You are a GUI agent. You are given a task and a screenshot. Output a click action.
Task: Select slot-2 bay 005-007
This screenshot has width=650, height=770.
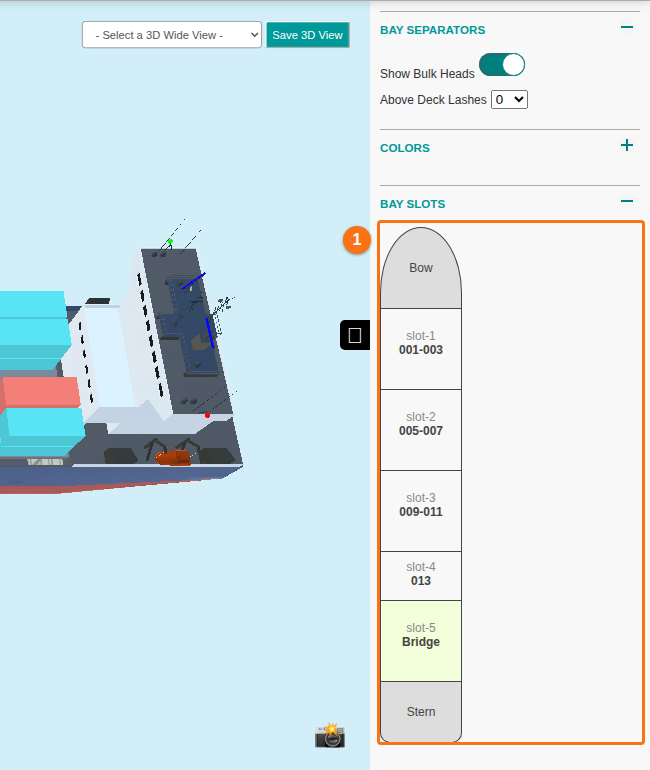[421, 430]
